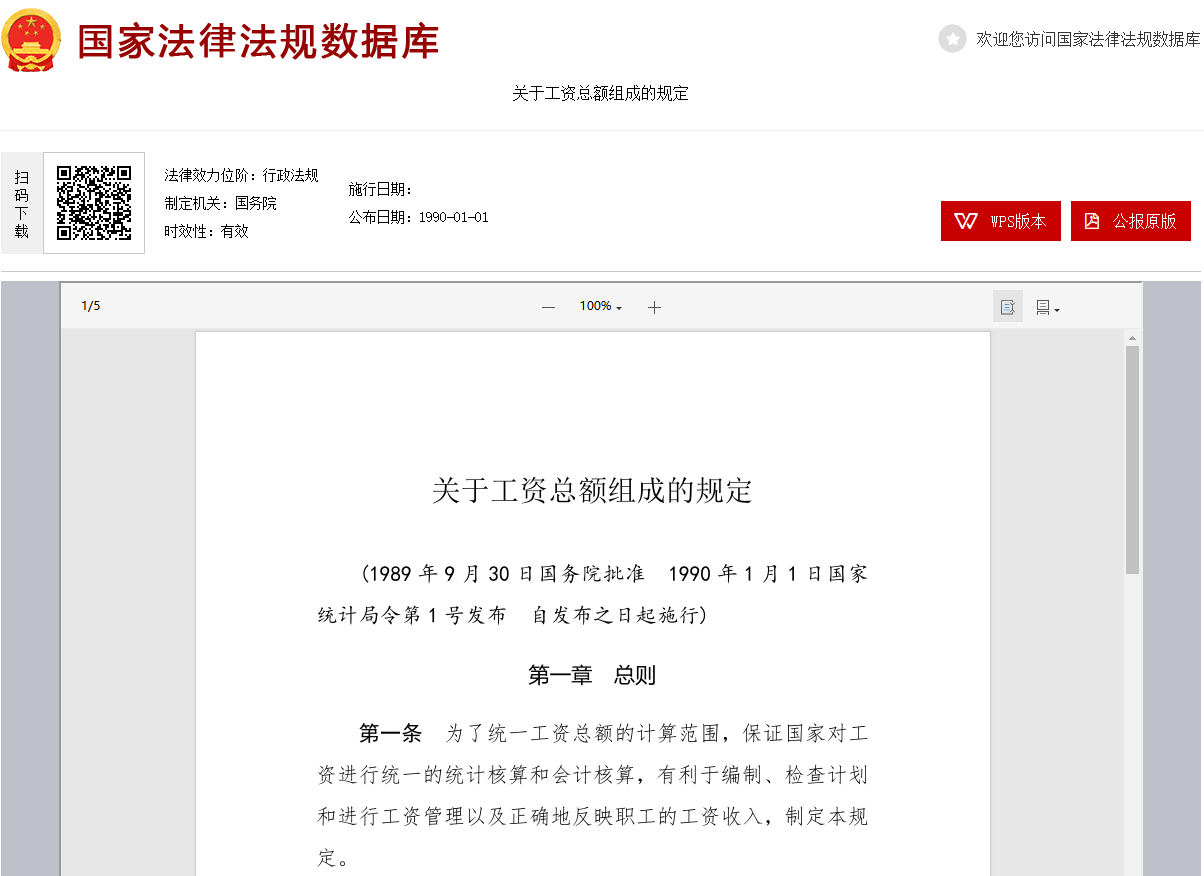Toggle the page thumbnail panel visibility
The width and height of the screenshot is (1204, 876).
tap(1008, 306)
